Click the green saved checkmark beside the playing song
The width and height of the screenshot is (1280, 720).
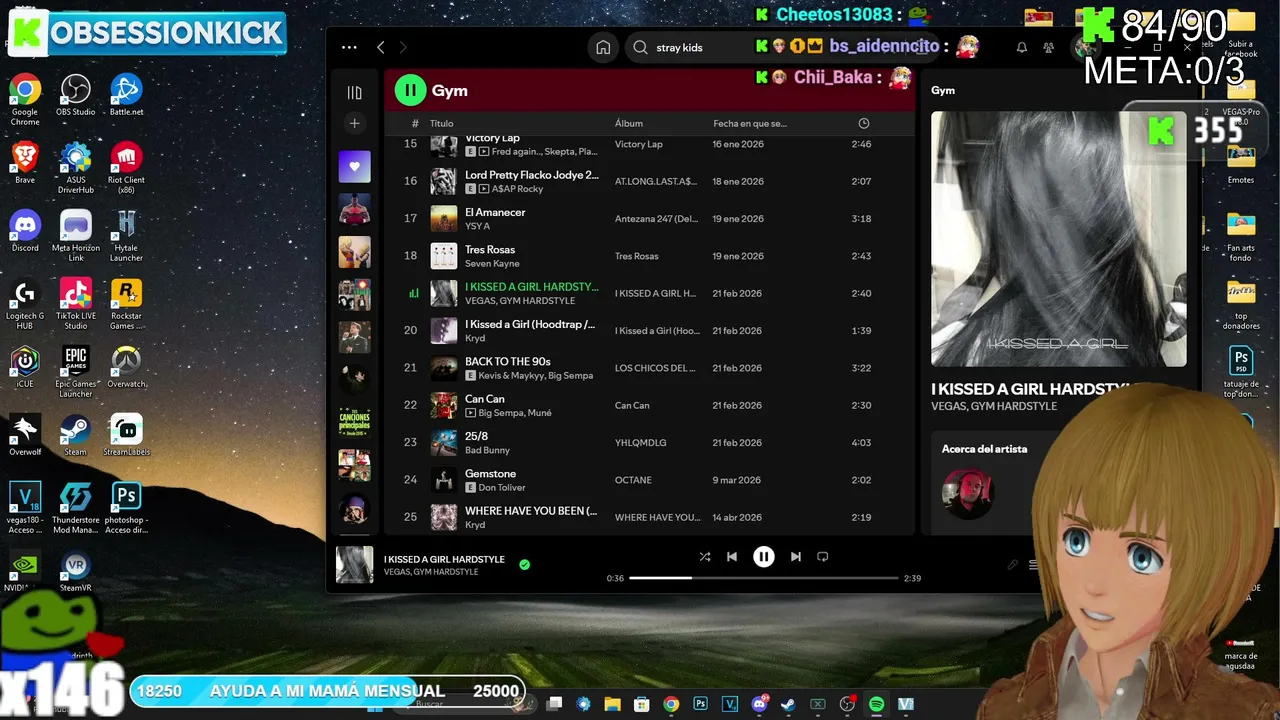(x=524, y=565)
